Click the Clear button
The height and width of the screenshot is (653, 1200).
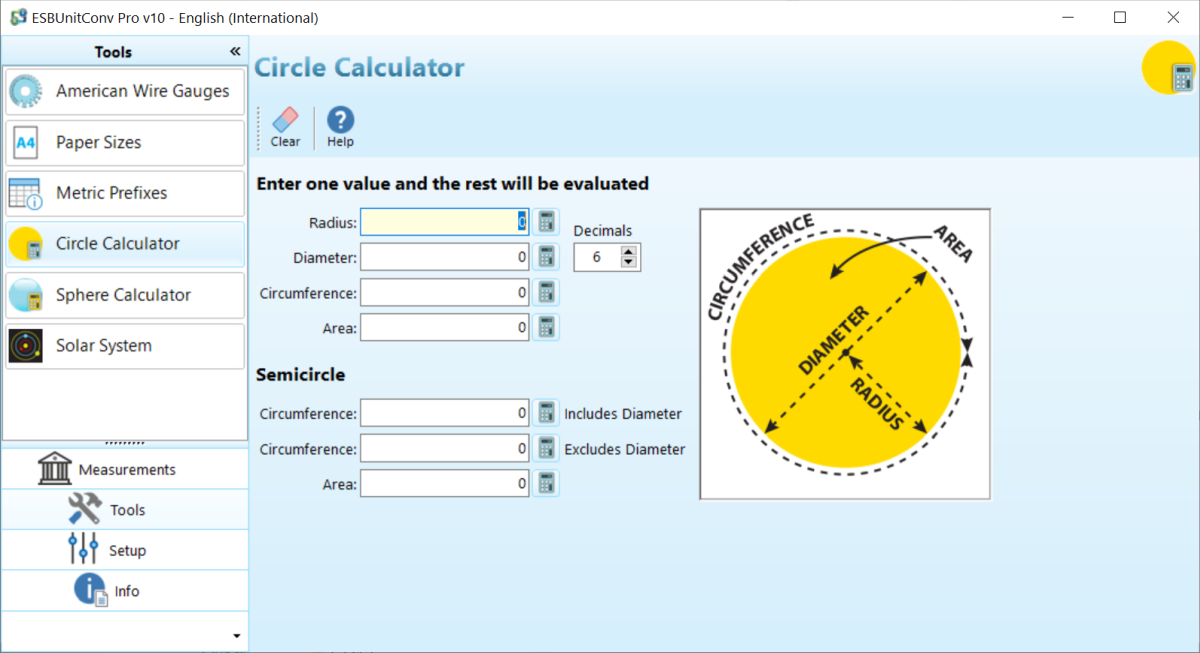(284, 125)
